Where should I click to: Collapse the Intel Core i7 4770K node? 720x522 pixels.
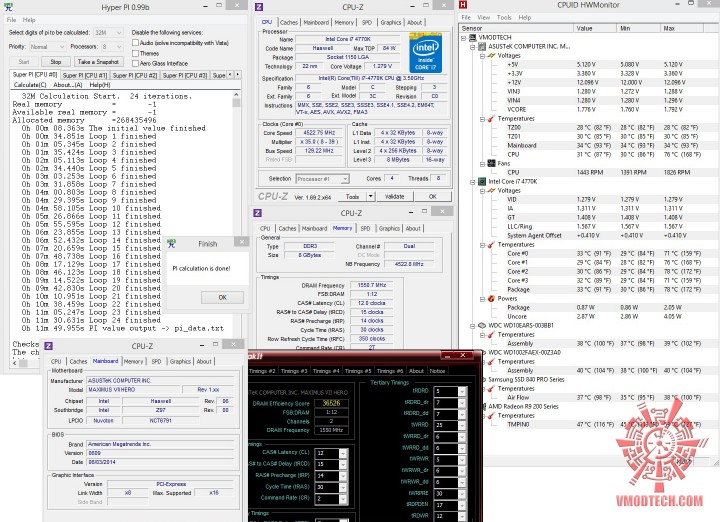(473, 182)
